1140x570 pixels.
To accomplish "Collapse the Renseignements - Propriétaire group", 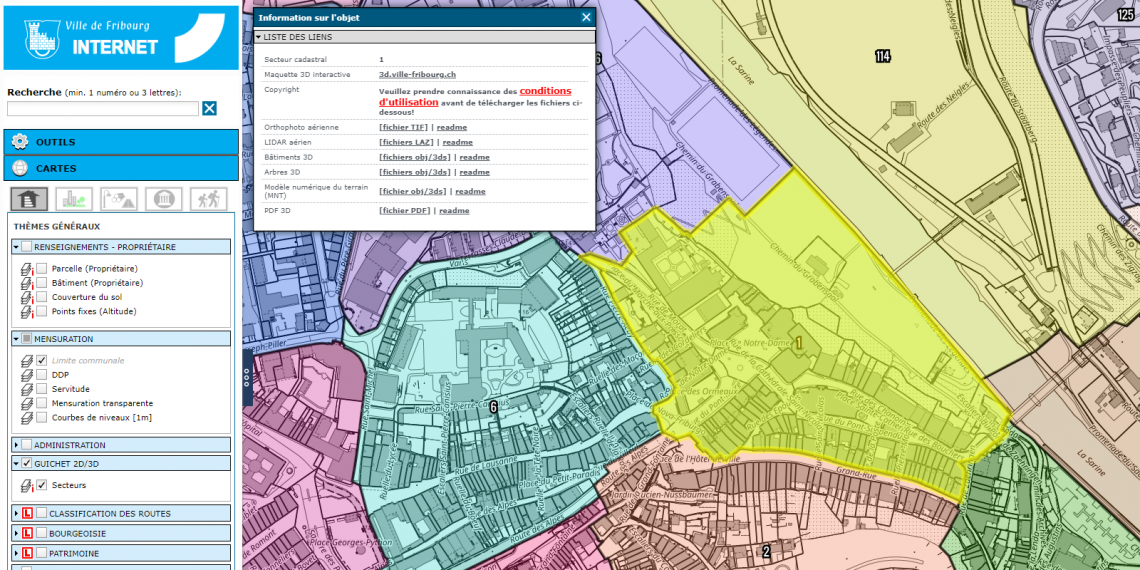I will tap(16, 247).
